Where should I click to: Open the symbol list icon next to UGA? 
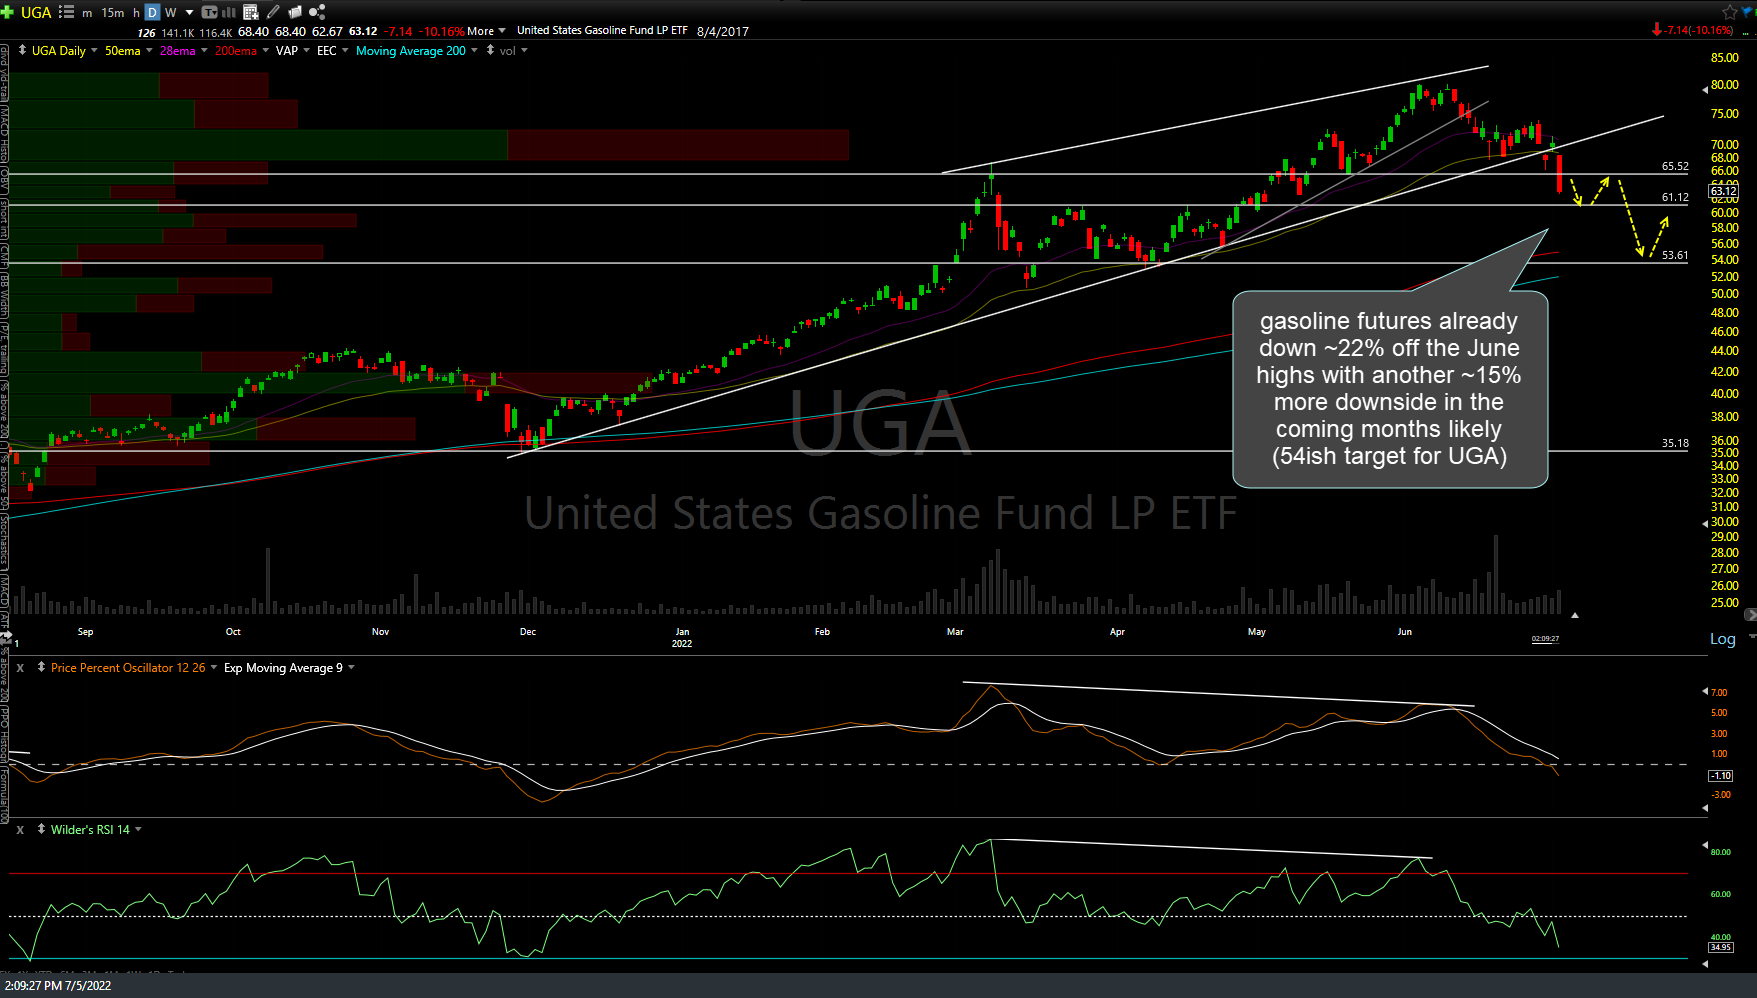point(67,12)
